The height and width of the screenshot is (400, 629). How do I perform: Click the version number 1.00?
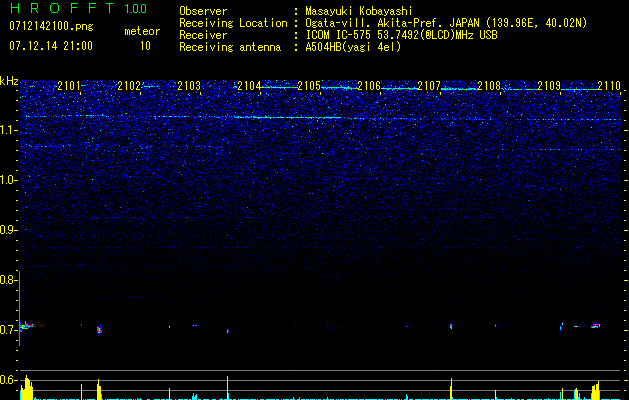(135, 9)
